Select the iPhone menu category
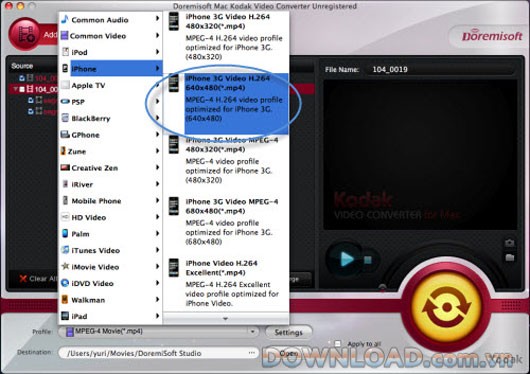 click(x=111, y=68)
